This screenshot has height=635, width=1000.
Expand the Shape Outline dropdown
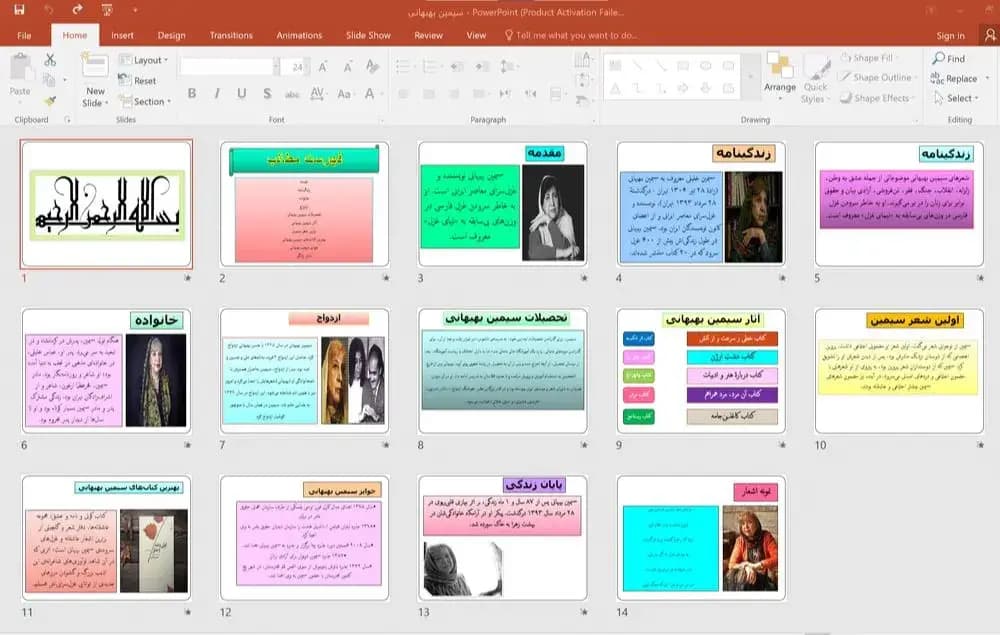coord(878,77)
